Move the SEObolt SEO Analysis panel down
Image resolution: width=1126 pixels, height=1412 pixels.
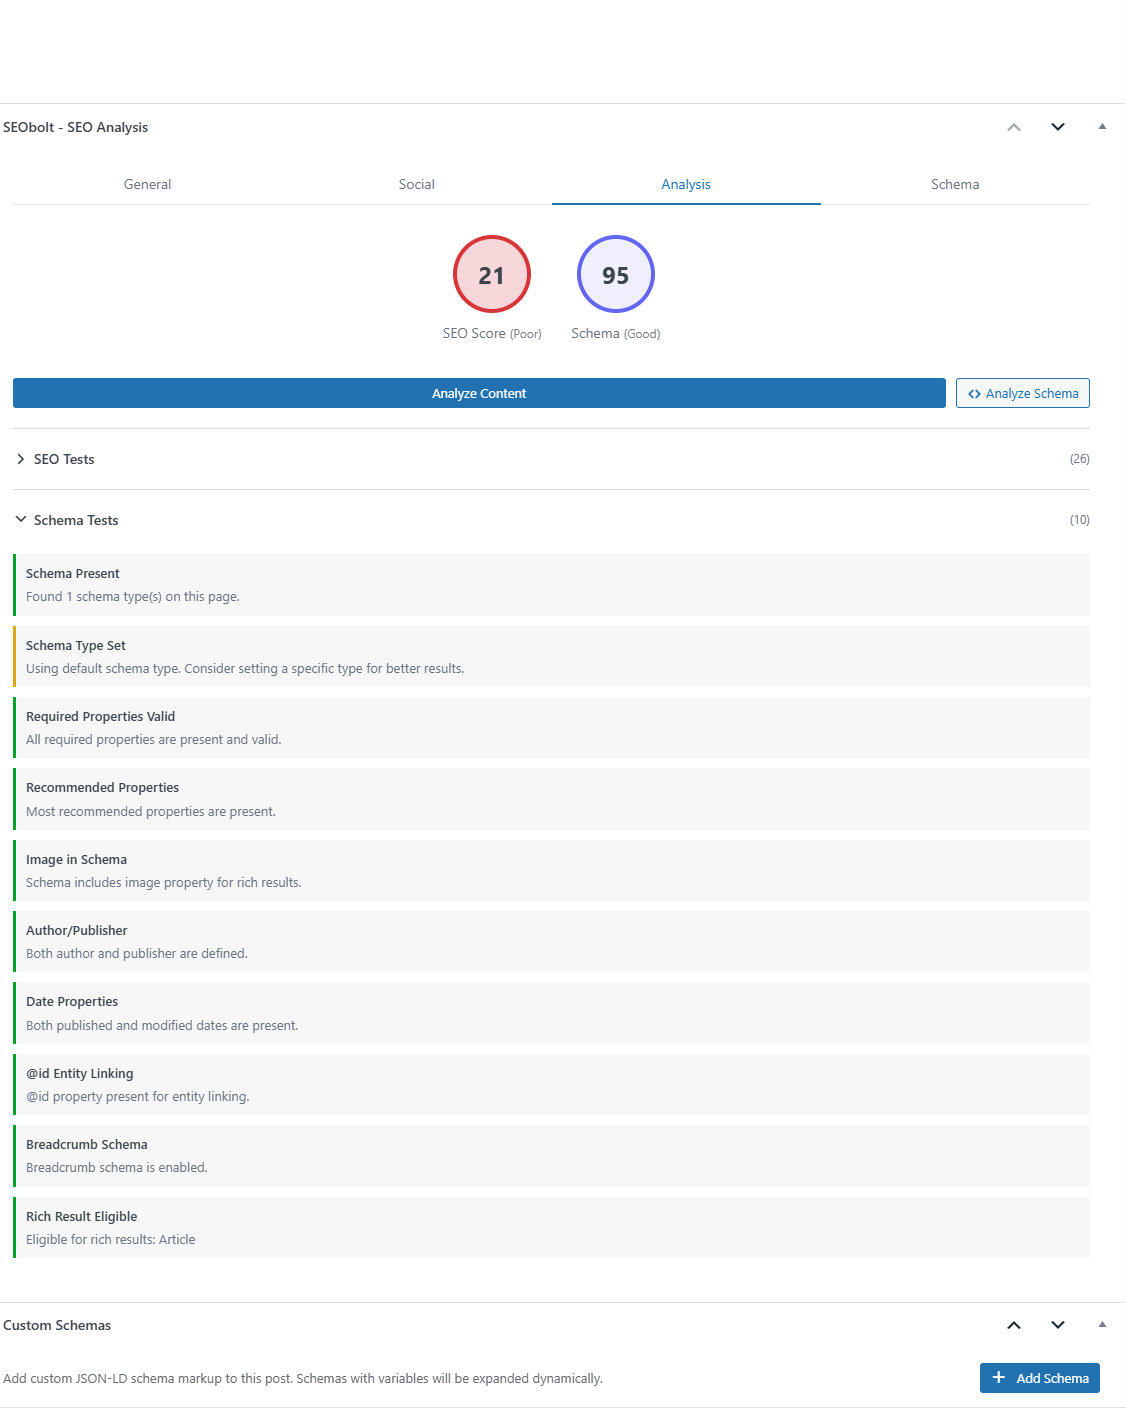(x=1057, y=127)
